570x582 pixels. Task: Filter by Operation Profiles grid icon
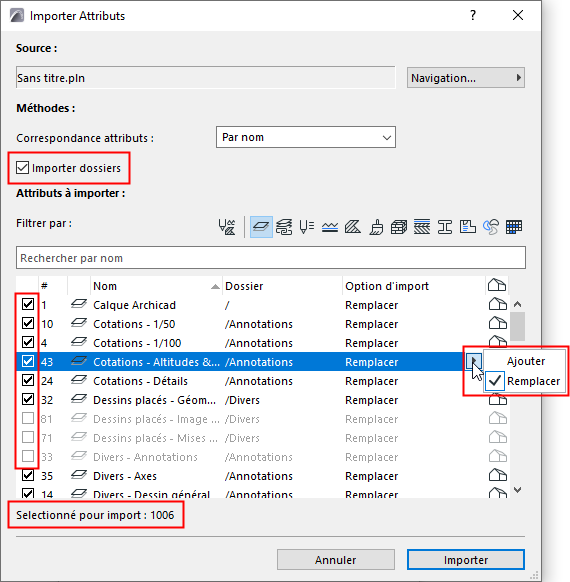click(514, 227)
